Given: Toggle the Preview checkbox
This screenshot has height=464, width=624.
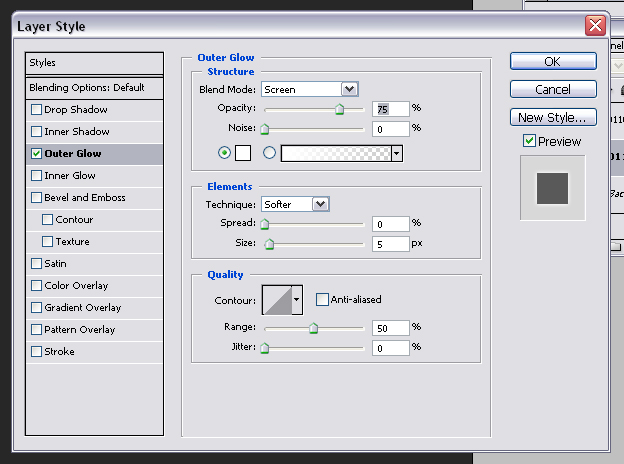Looking at the screenshot, I should click(x=529, y=141).
